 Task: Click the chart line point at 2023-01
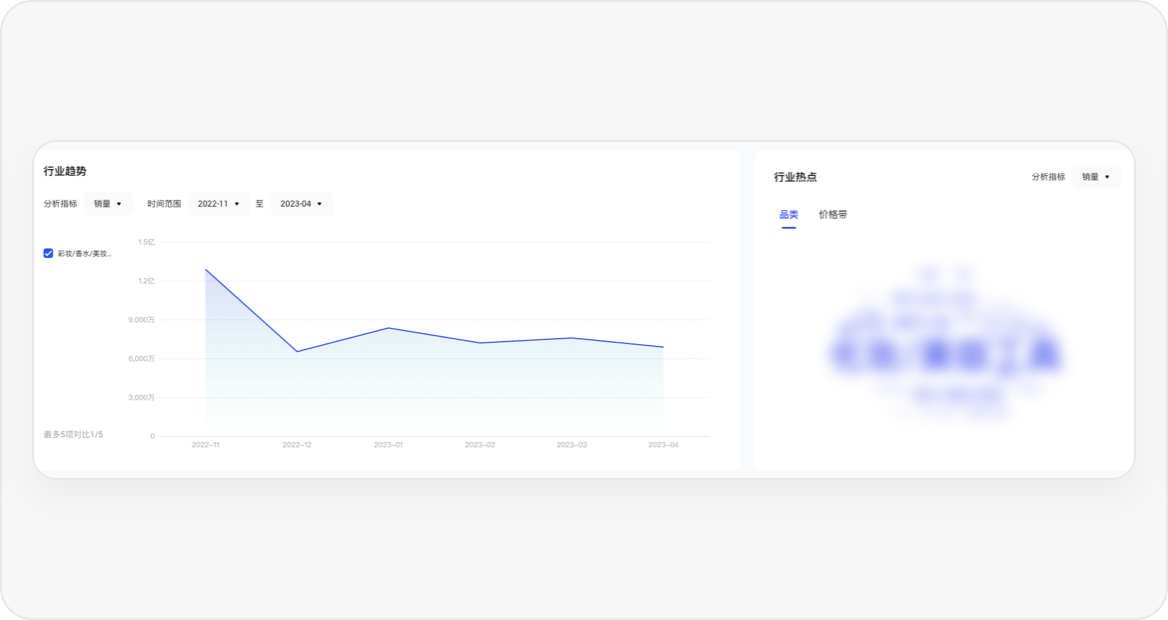click(x=388, y=328)
